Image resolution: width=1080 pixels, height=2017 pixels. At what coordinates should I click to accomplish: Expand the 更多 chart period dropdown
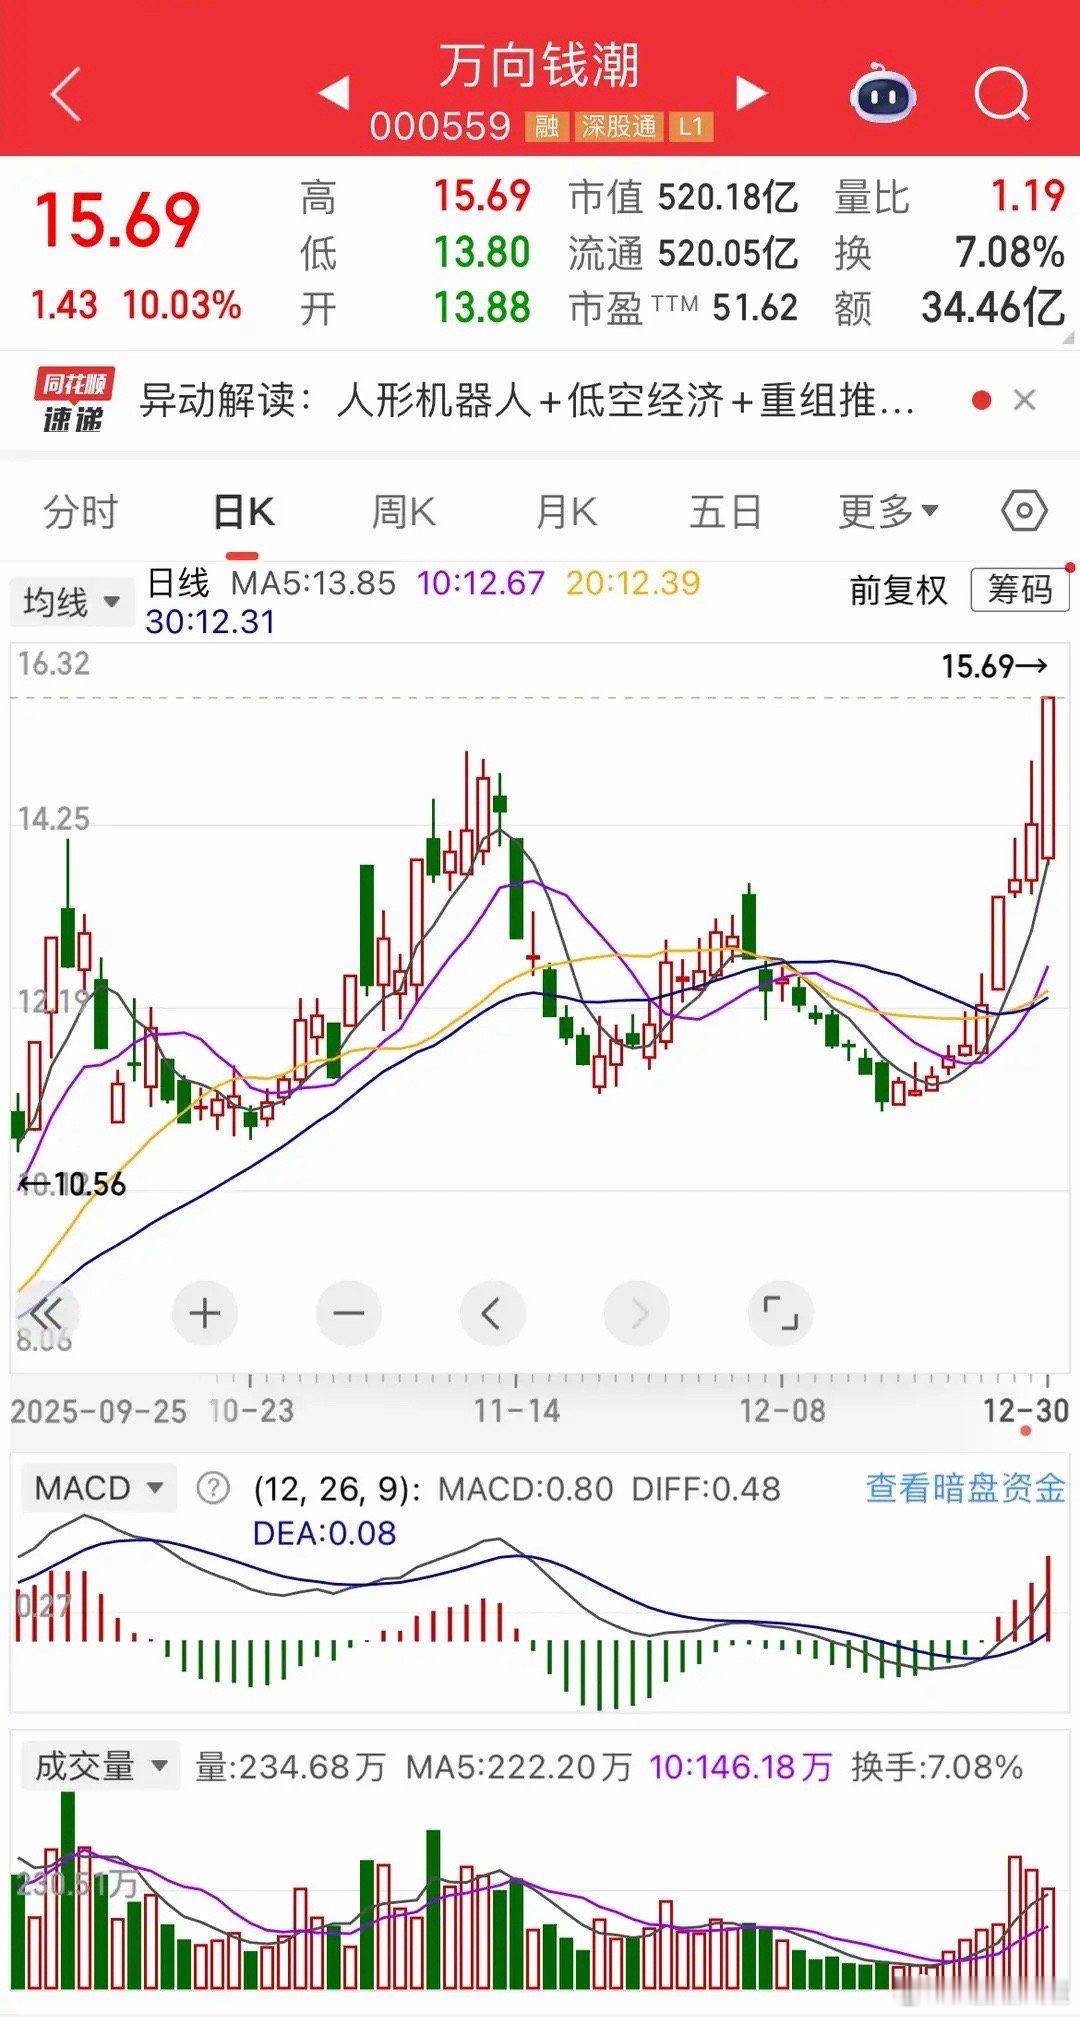[888, 512]
